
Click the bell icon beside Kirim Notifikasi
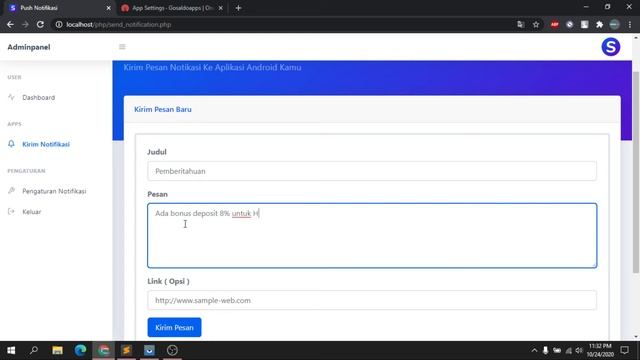pyautogui.click(x=11, y=144)
